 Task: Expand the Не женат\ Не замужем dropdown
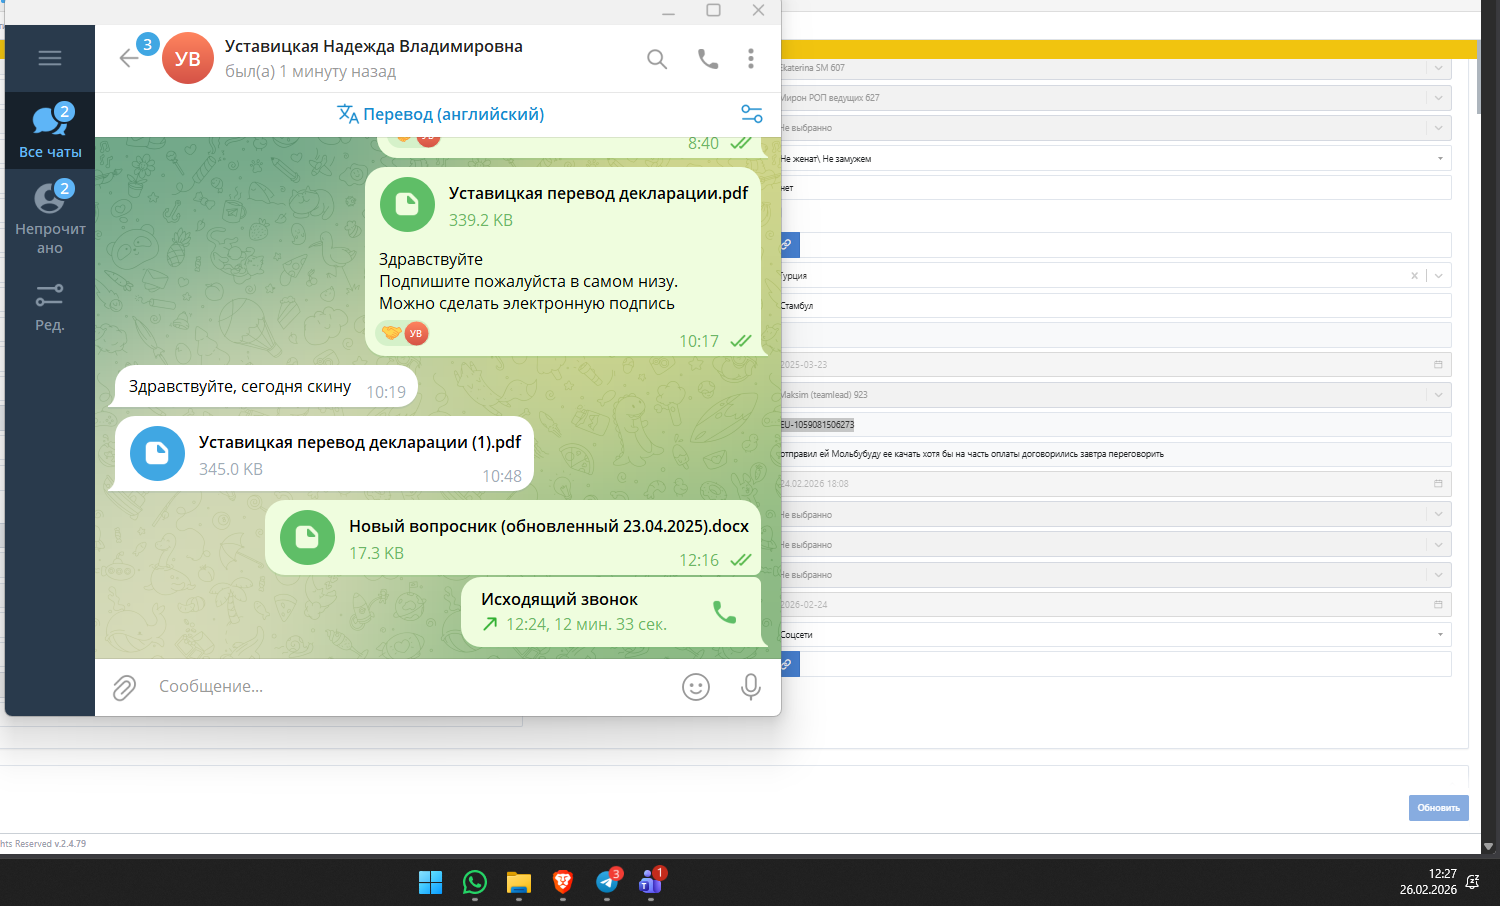point(1440,158)
